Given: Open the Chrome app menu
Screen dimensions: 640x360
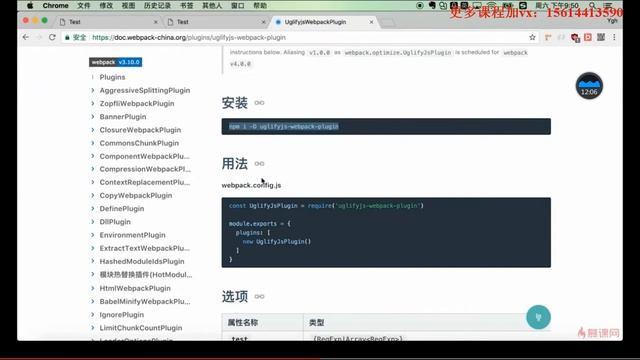Looking at the screenshot, I should pos(55,6).
